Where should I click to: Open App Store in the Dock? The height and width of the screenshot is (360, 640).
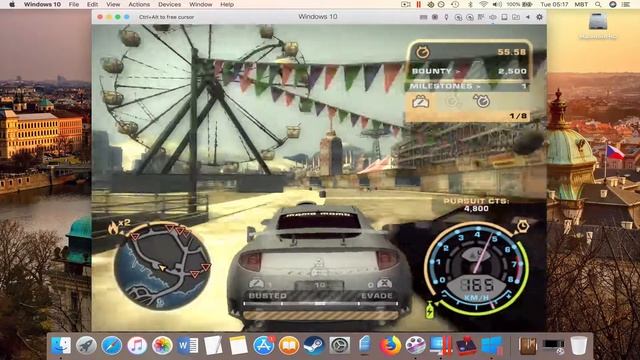(264, 346)
